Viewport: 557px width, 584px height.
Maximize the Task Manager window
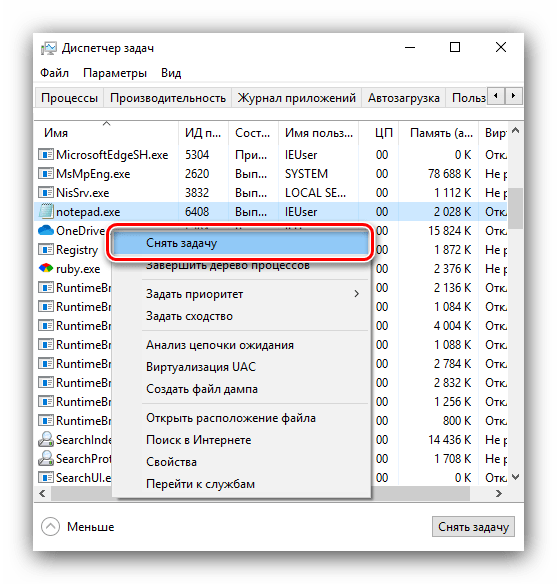455,47
